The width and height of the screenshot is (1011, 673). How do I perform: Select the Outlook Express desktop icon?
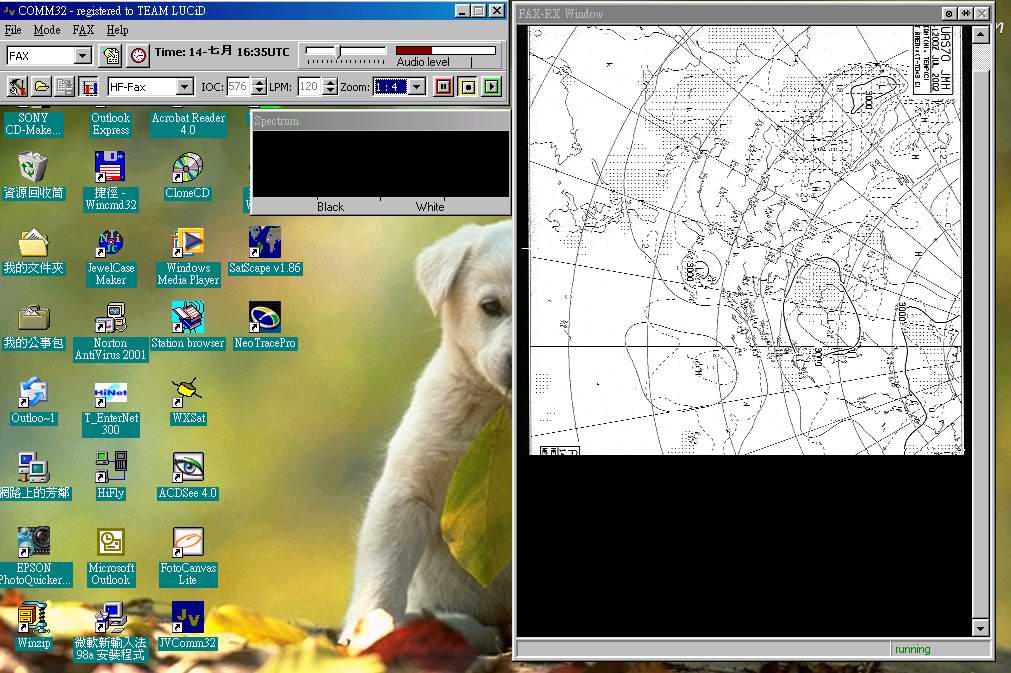tap(110, 122)
